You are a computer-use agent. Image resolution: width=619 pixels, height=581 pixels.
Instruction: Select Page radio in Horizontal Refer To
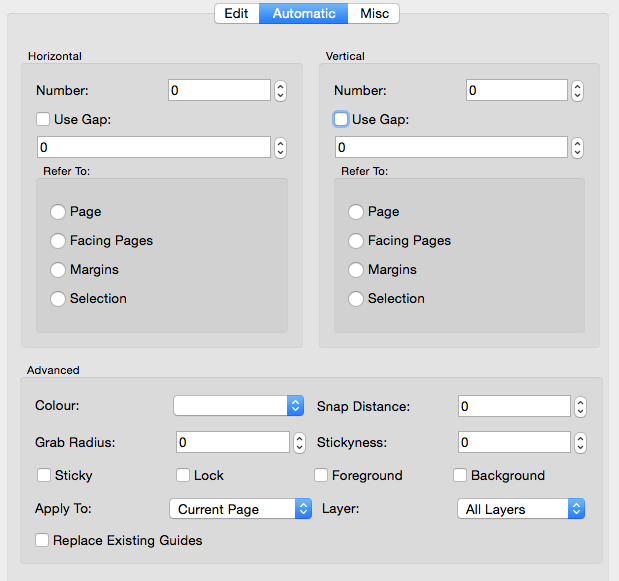click(58, 212)
